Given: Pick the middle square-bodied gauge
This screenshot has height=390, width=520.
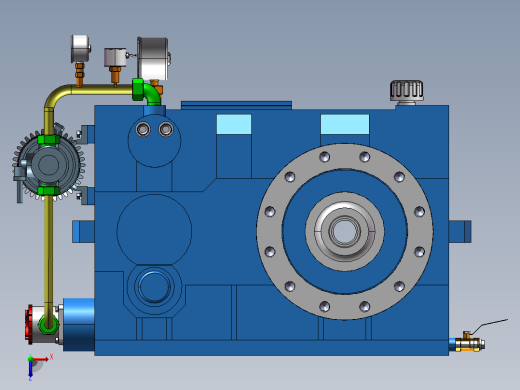Looking at the screenshot, I should click(115, 57).
